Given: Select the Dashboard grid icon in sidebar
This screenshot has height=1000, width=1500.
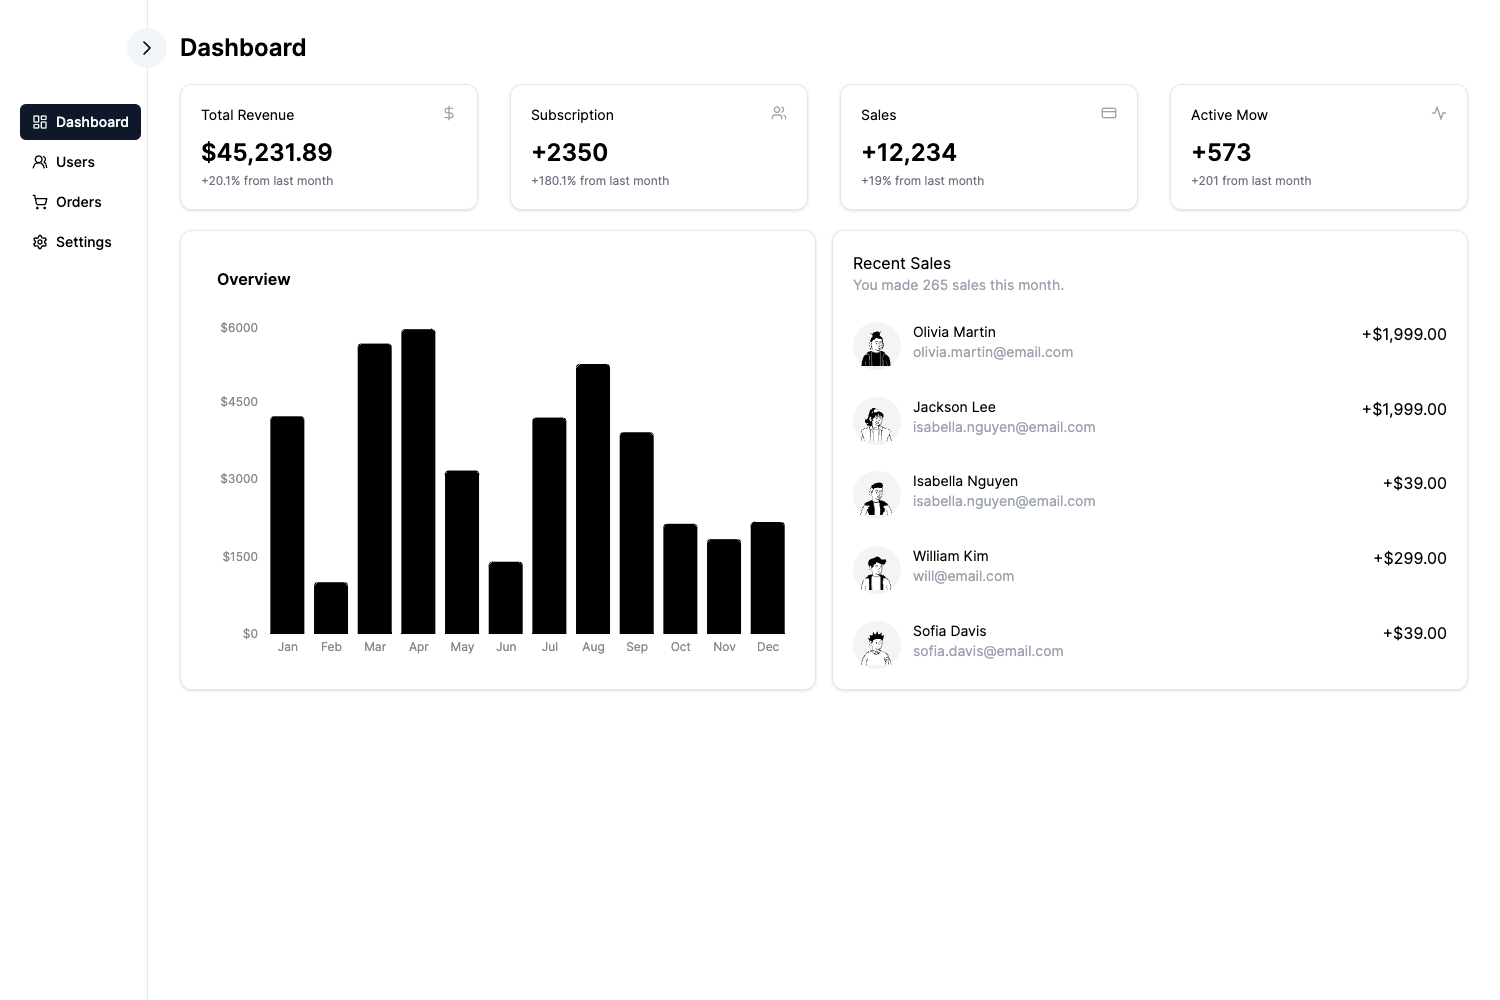Looking at the screenshot, I should [40, 121].
